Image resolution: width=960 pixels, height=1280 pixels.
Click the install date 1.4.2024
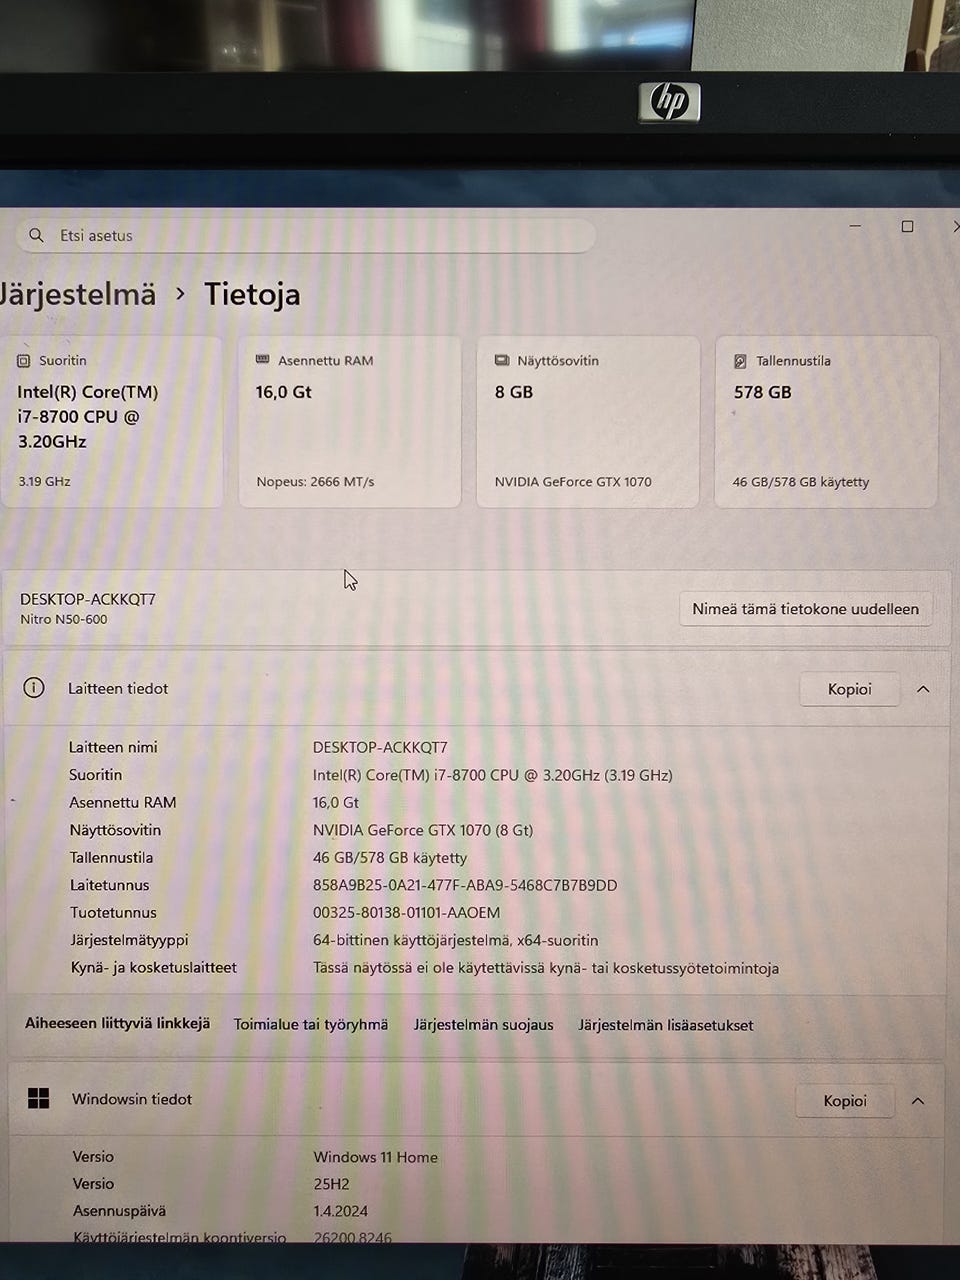[340, 1211]
